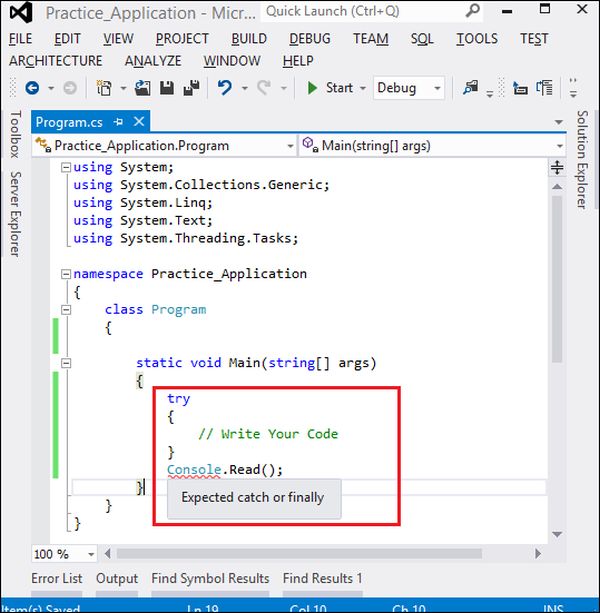The height and width of the screenshot is (613, 600).
Task: Open the New Project dropdown arrow
Action: tap(123, 88)
